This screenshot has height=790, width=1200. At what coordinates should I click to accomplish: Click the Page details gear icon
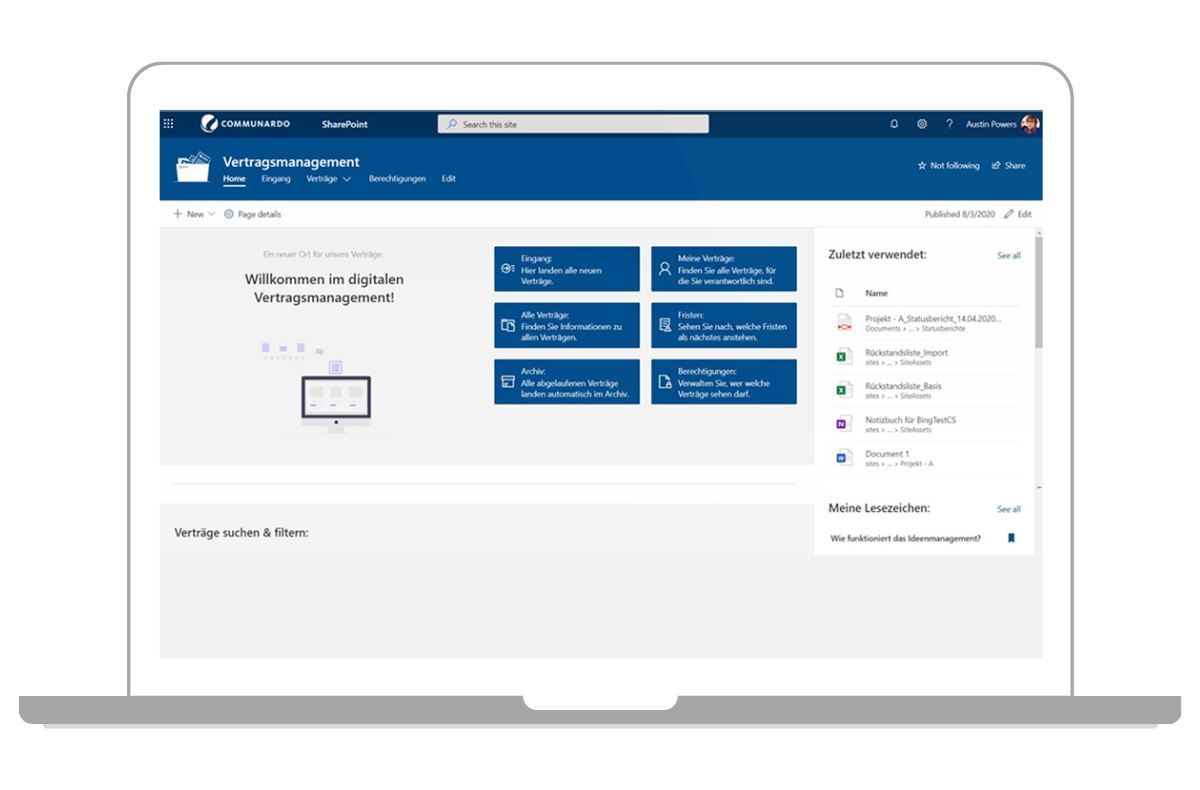(229, 214)
